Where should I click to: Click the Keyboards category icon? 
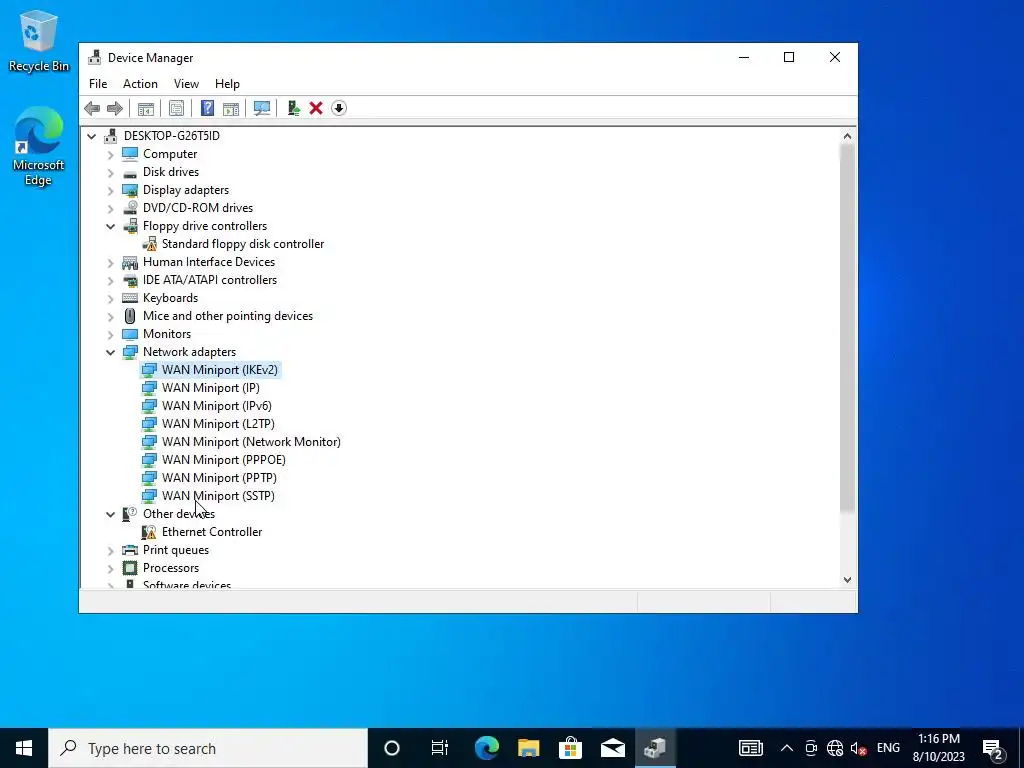click(x=130, y=298)
